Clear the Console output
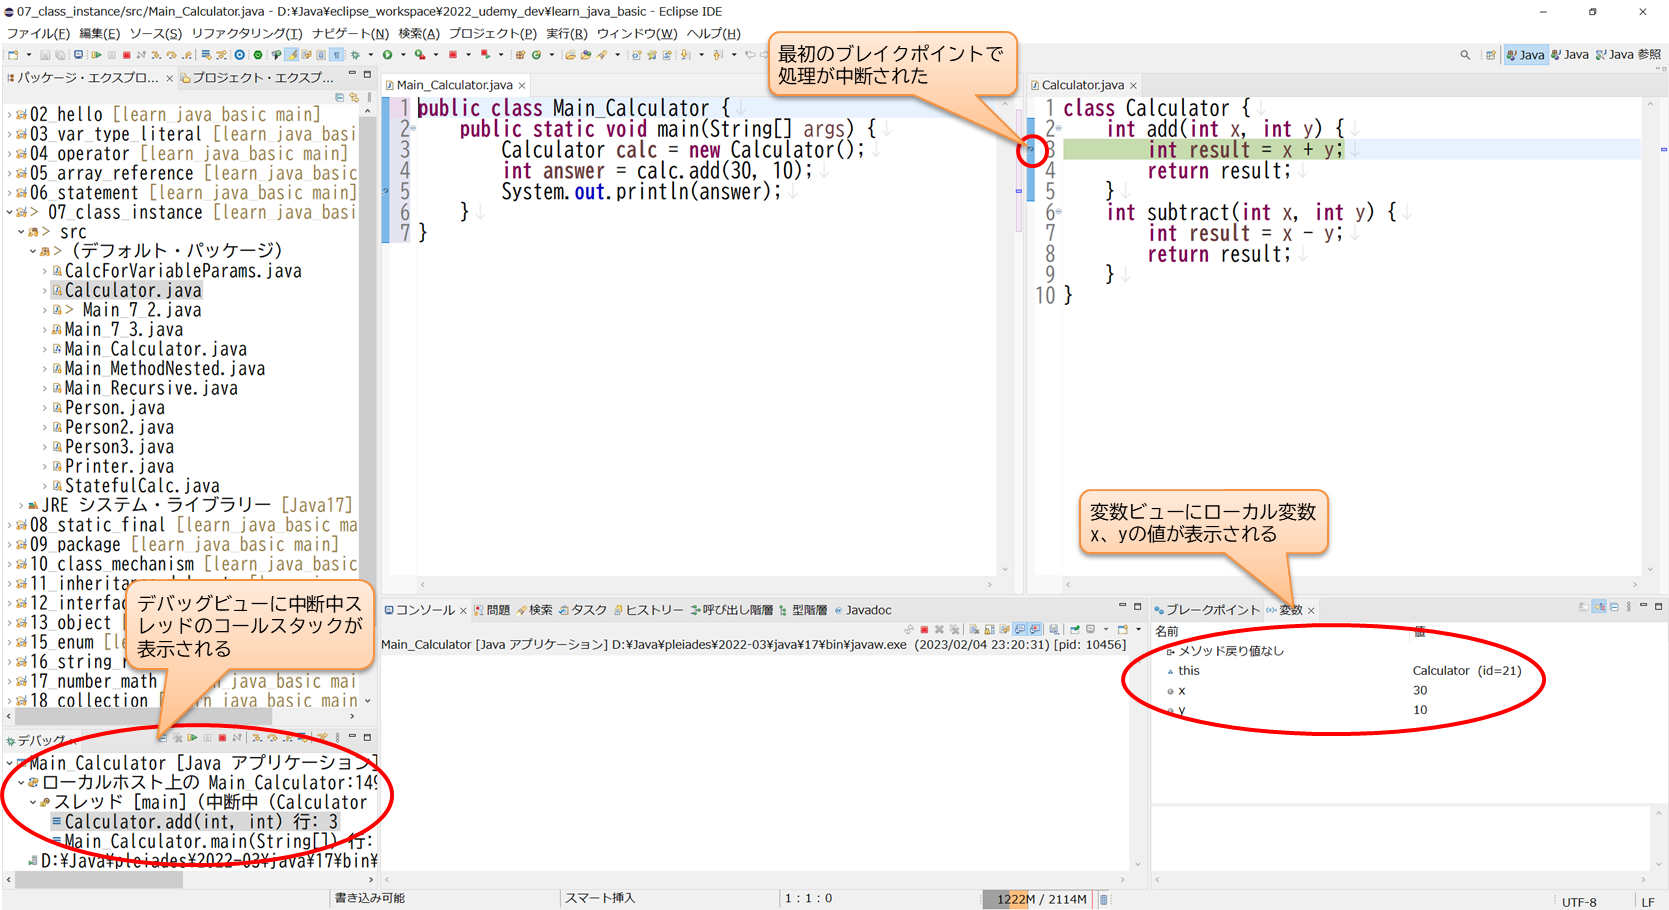Image resolution: width=1669 pixels, height=910 pixels. click(x=973, y=629)
